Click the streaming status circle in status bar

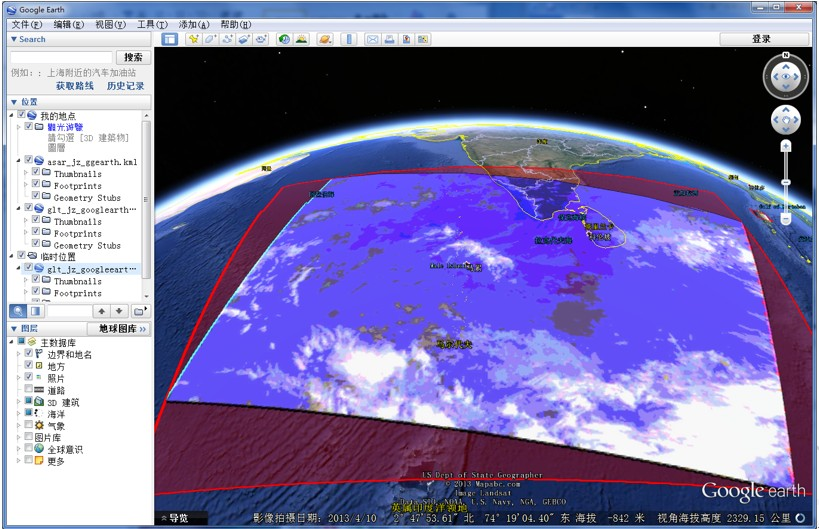(x=800, y=518)
